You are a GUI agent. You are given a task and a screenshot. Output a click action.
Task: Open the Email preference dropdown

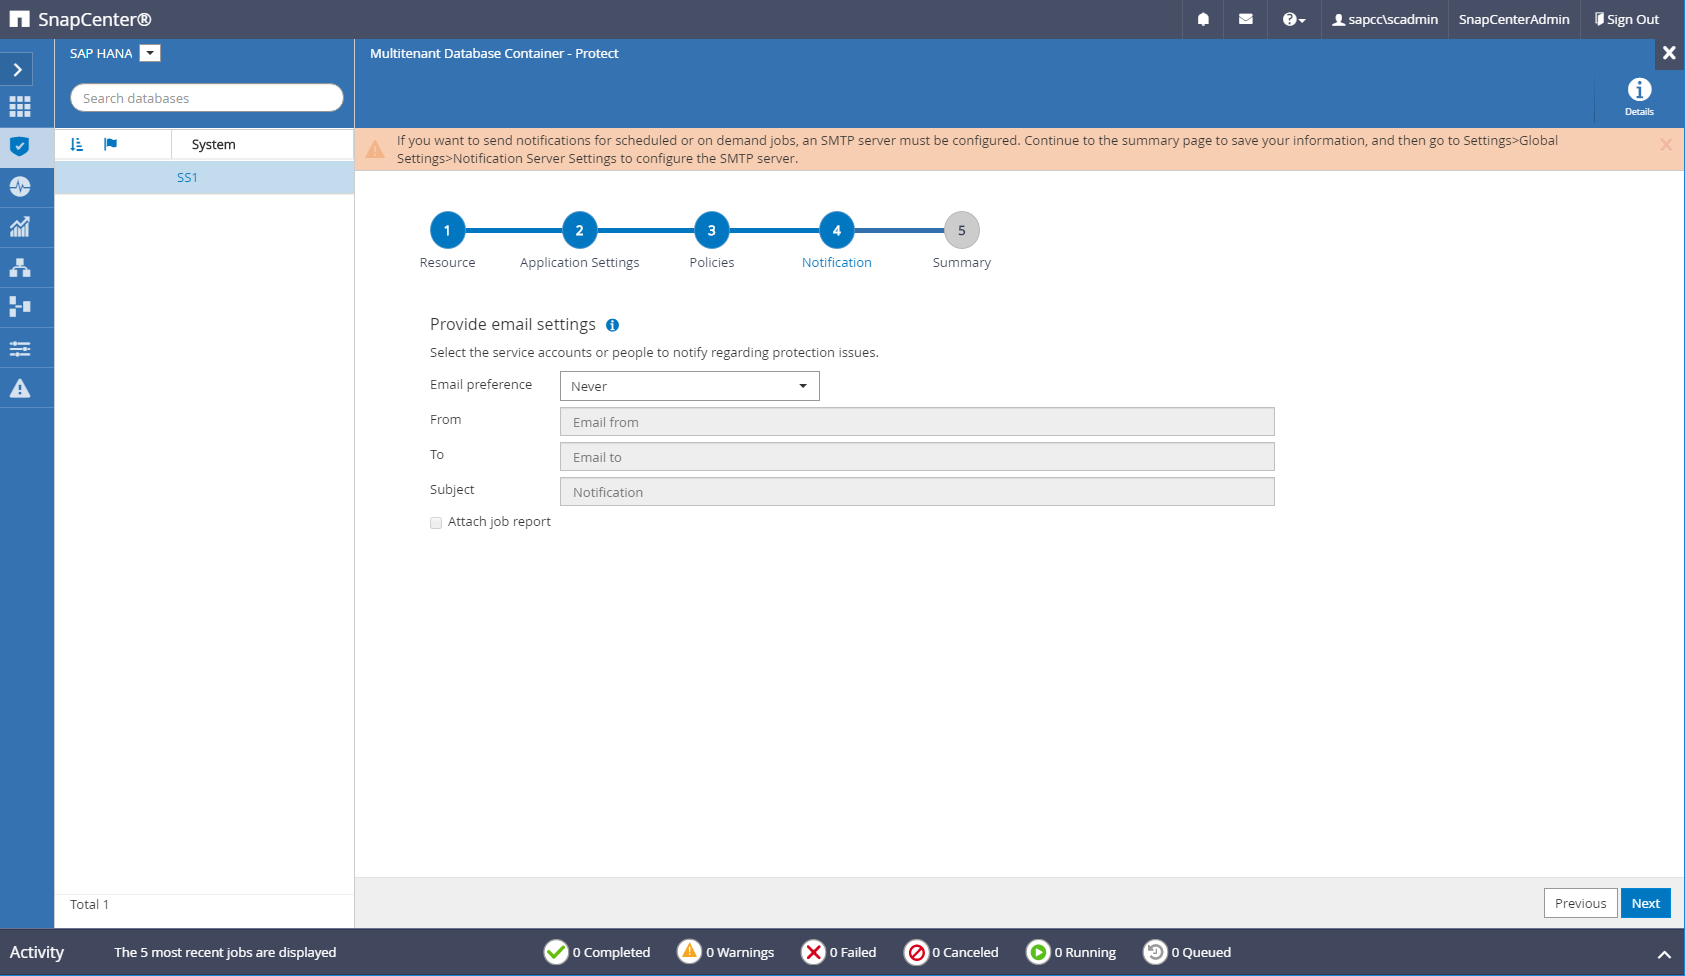point(690,386)
